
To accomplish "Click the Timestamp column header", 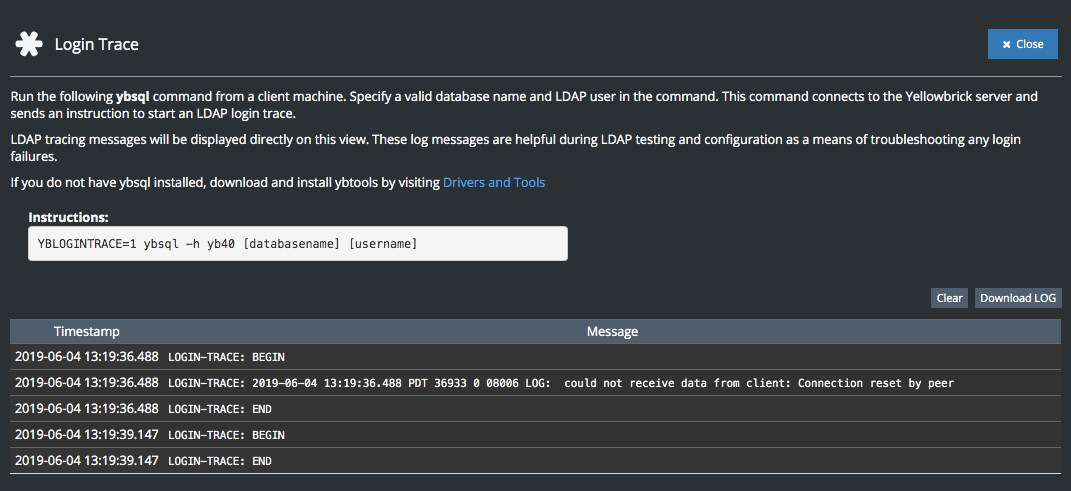I will 87,332.
